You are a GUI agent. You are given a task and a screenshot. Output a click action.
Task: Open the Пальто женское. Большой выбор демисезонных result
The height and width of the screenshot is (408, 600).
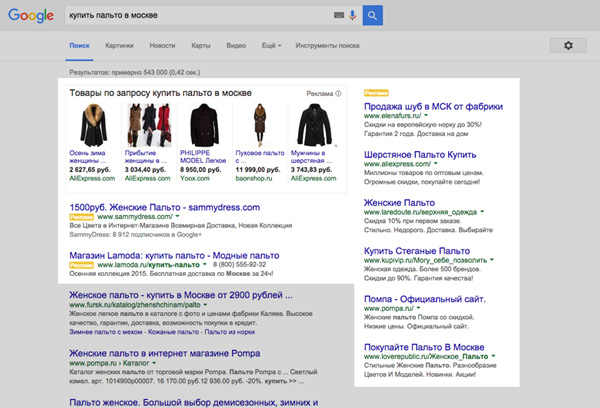click(194, 403)
